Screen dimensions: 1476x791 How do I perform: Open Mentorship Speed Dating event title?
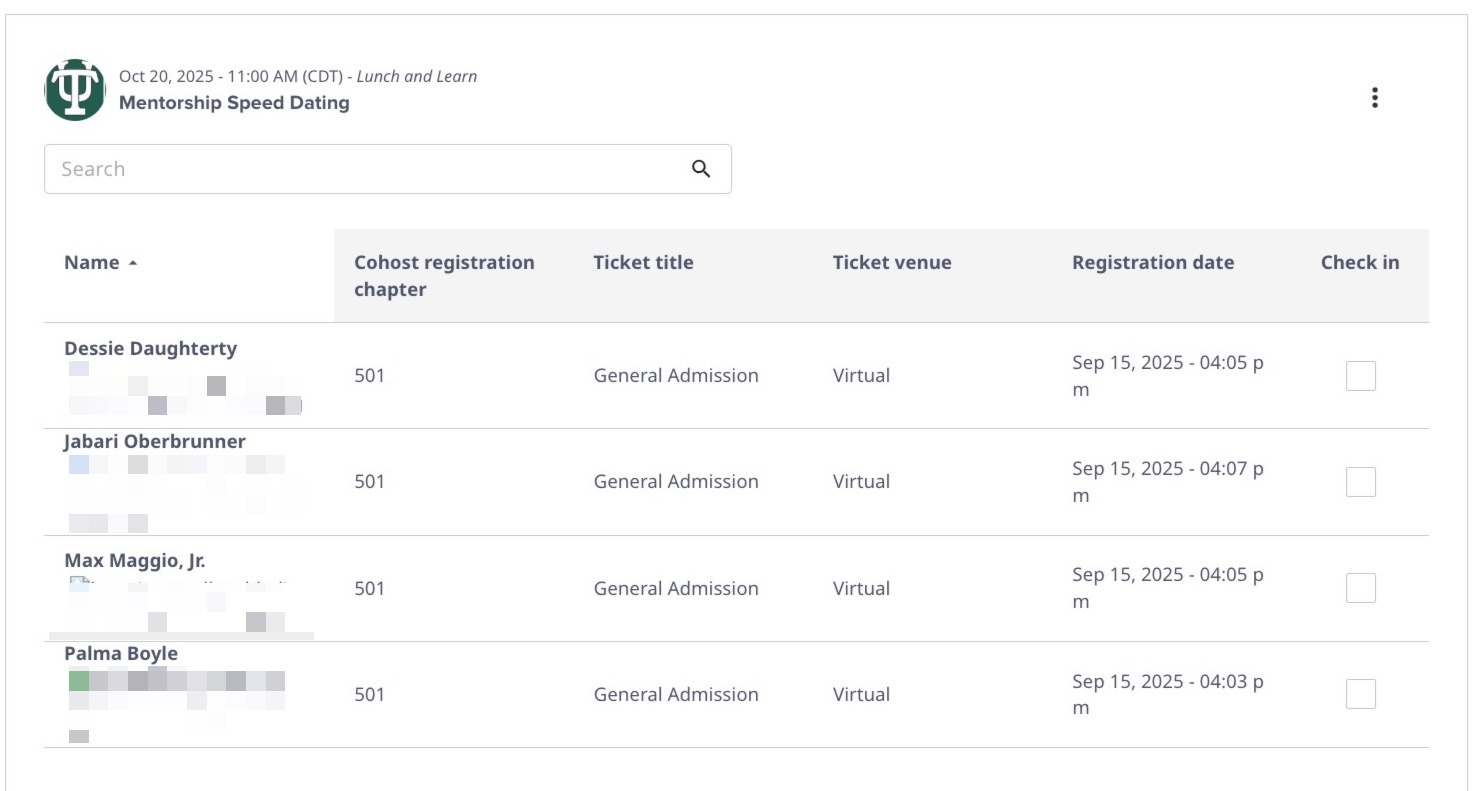(x=234, y=103)
